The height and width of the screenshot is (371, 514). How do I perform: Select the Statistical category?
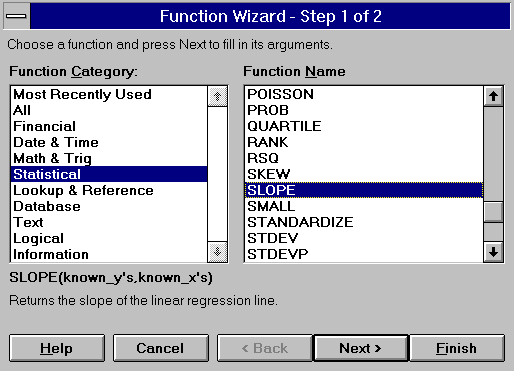(x=109, y=174)
